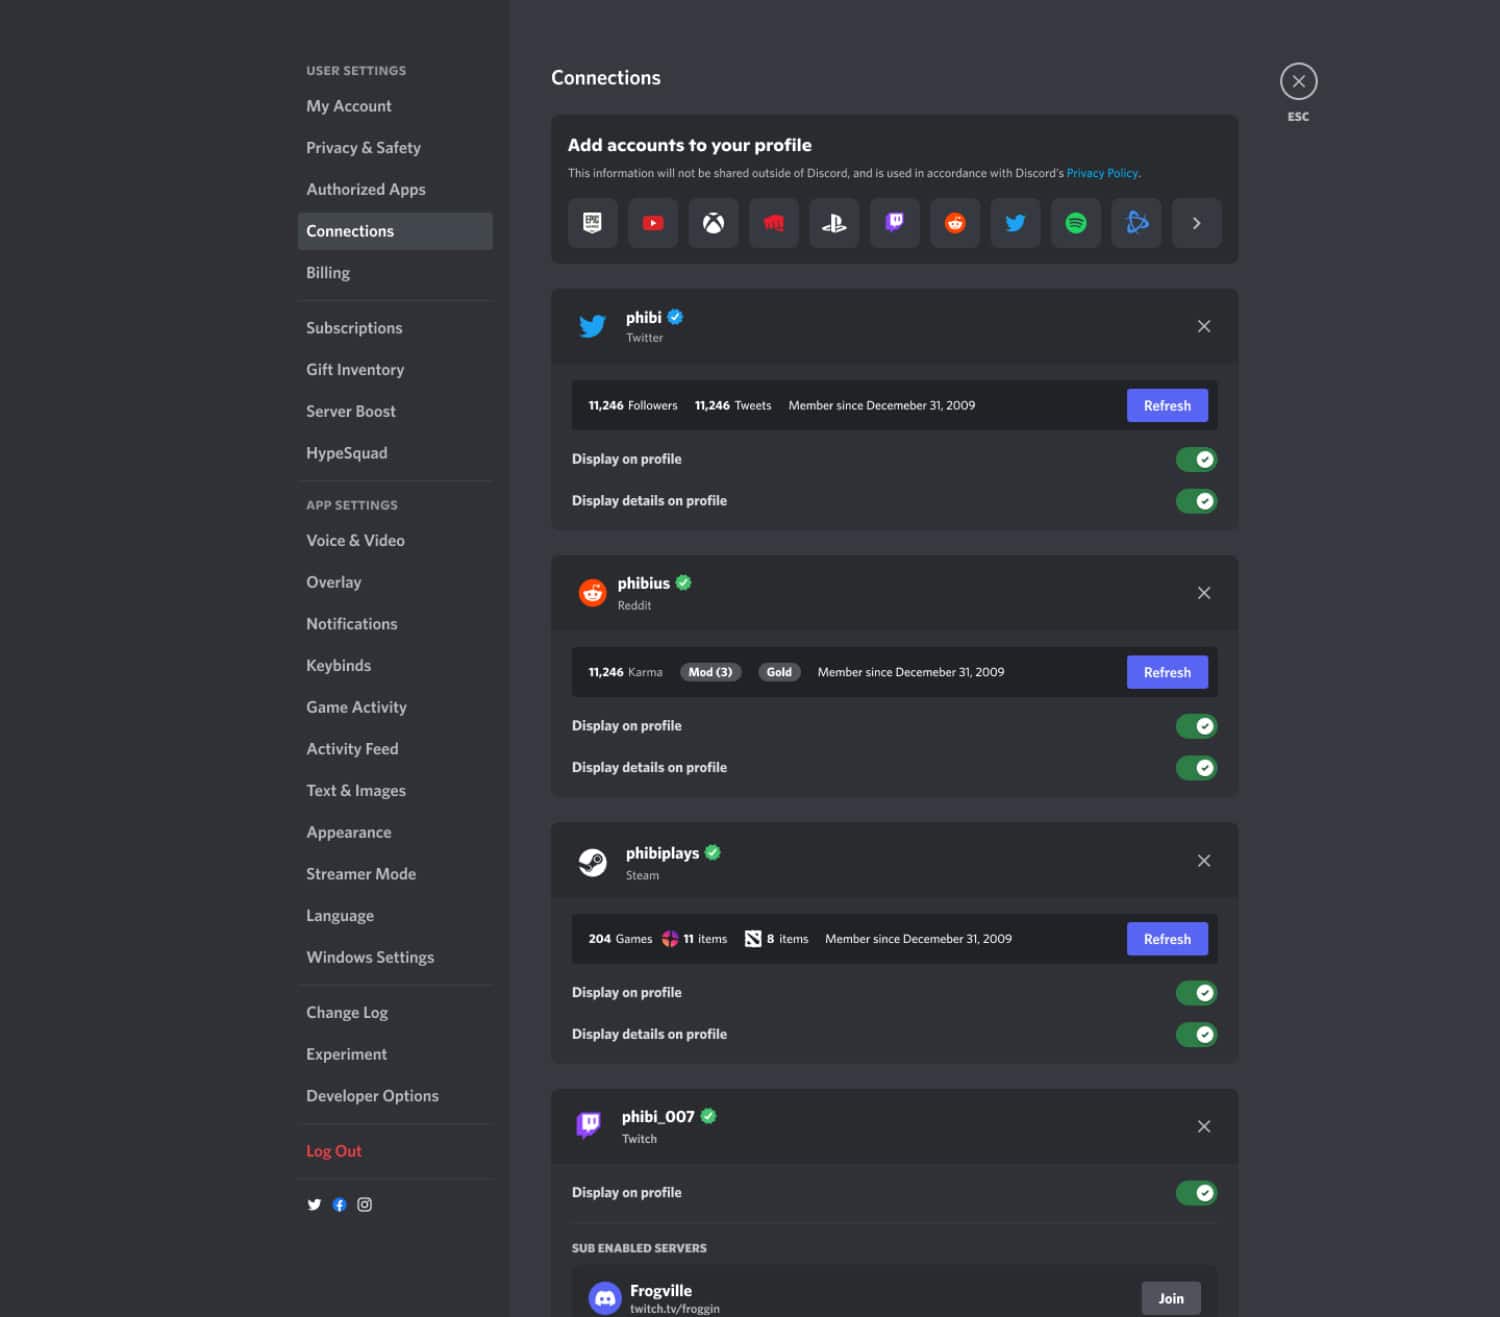The height and width of the screenshot is (1317, 1500).
Task: Open Gift Inventory
Action: (x=395, y=370)
